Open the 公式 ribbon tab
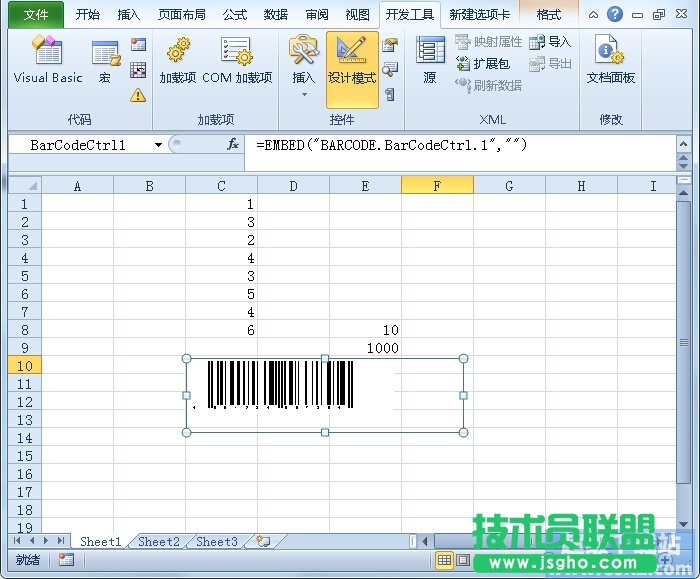The width and height of the screenshot is (700, 579). pos(235,15)
